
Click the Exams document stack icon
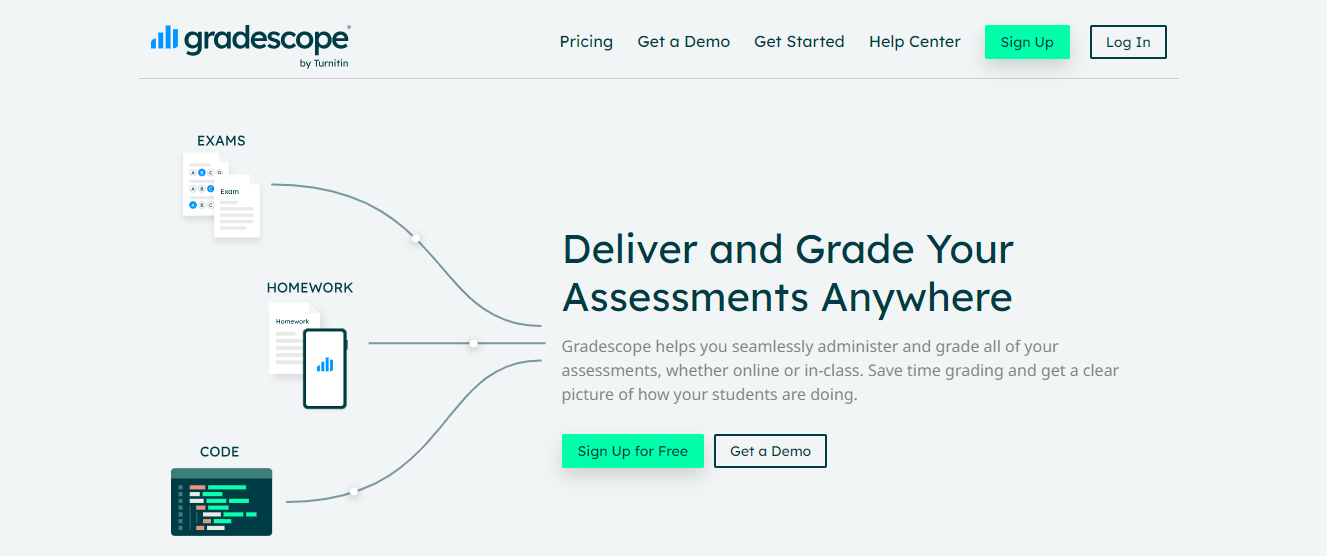tap(221, 195)
